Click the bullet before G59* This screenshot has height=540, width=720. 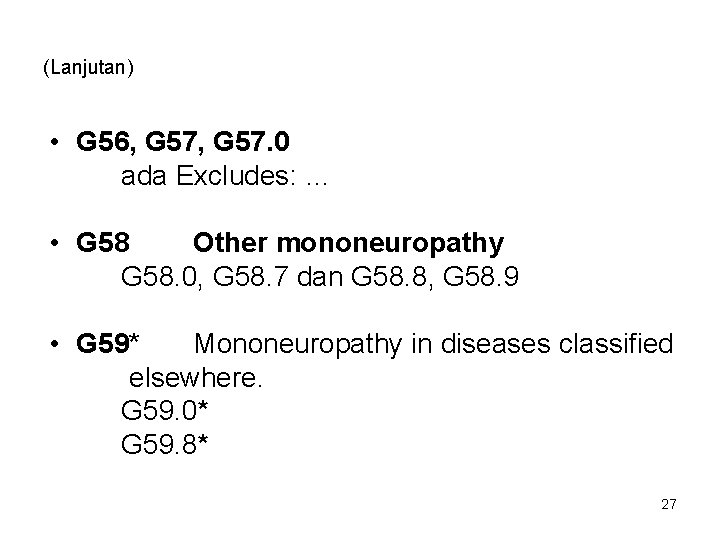[55, 343]
